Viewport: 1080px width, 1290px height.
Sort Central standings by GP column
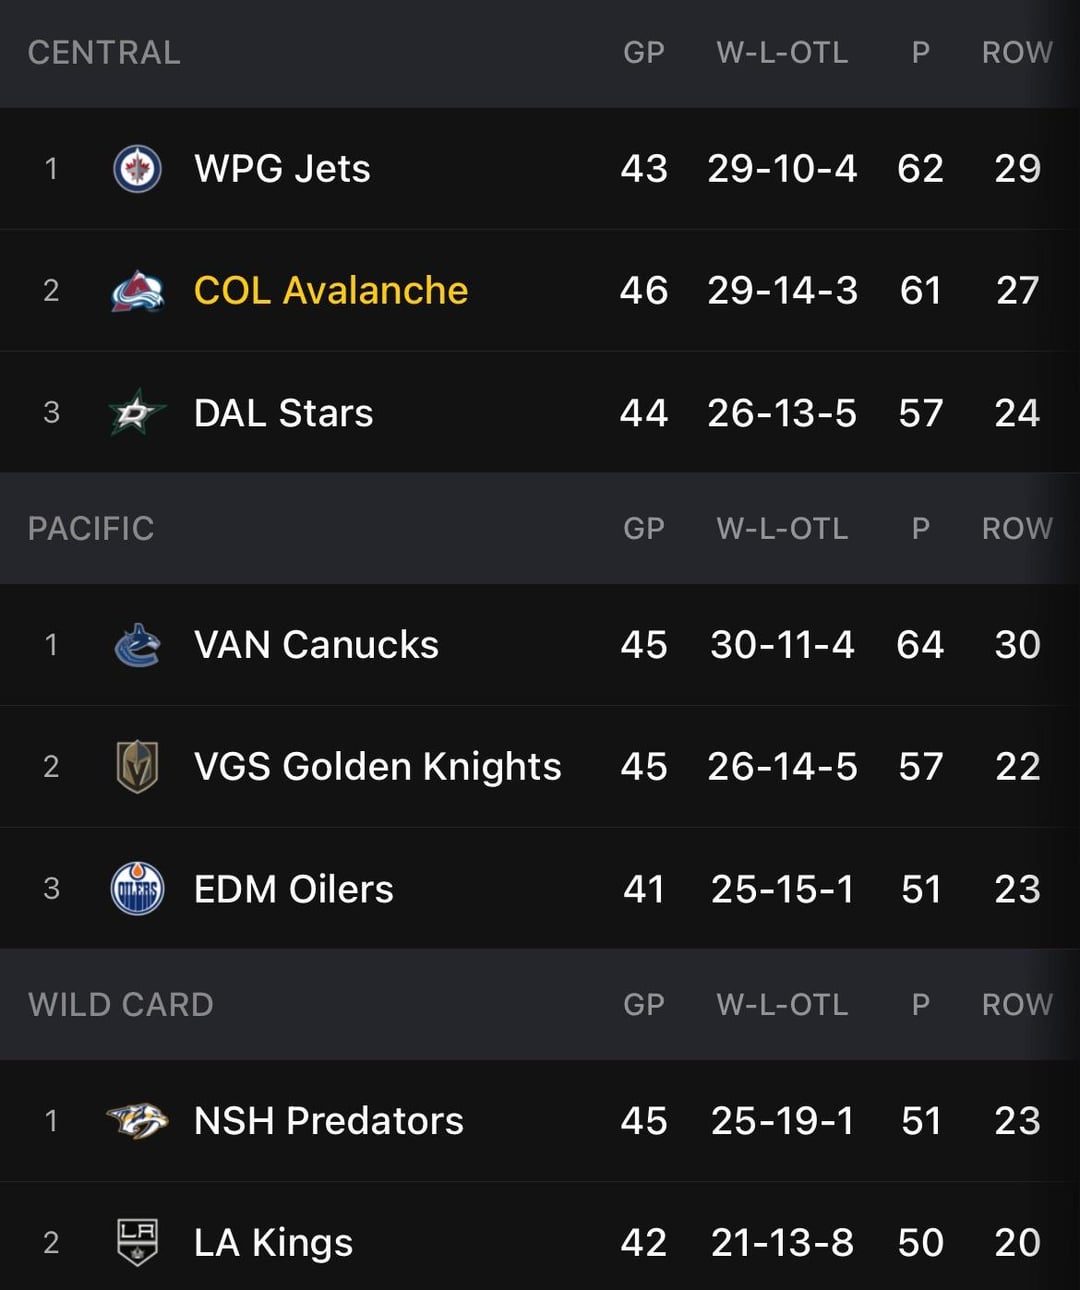click(x=643, y=53)
